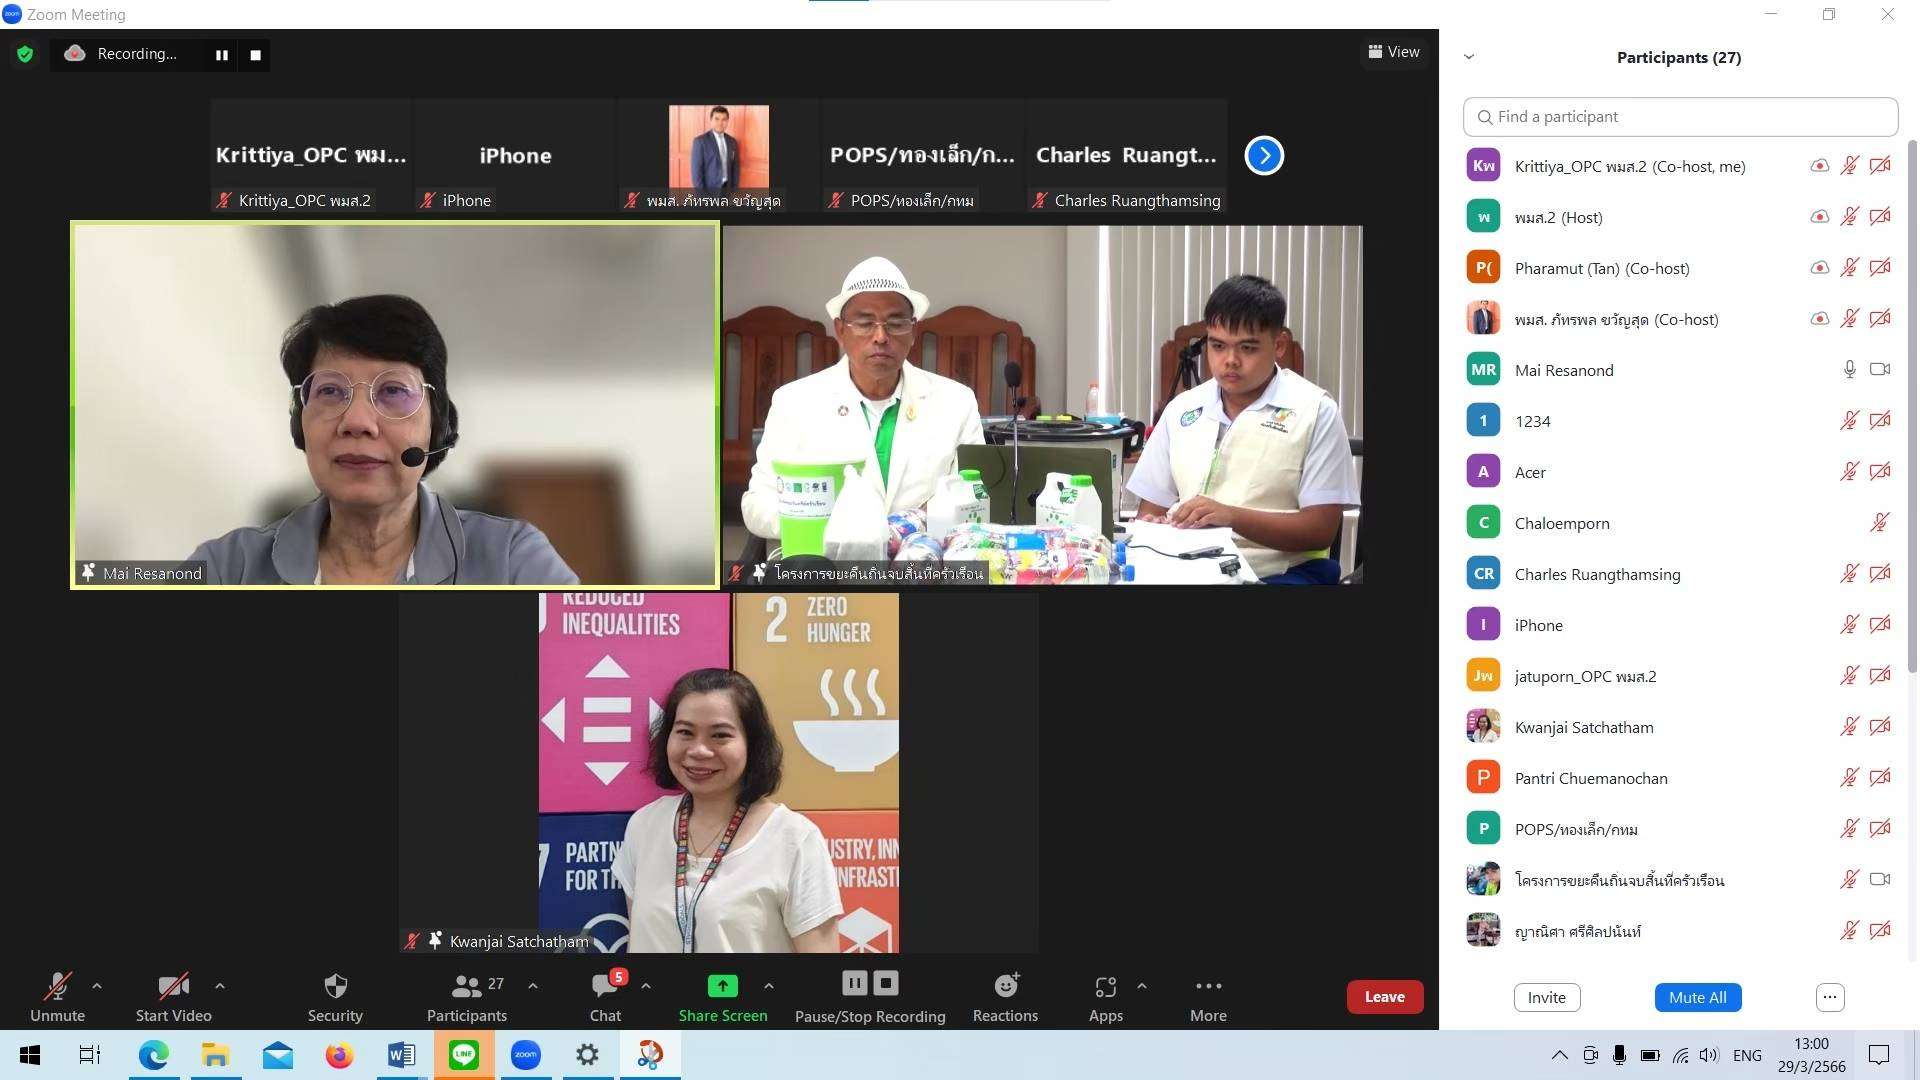
Task: Click Mute All button
Action: (x=1697, y=997)
